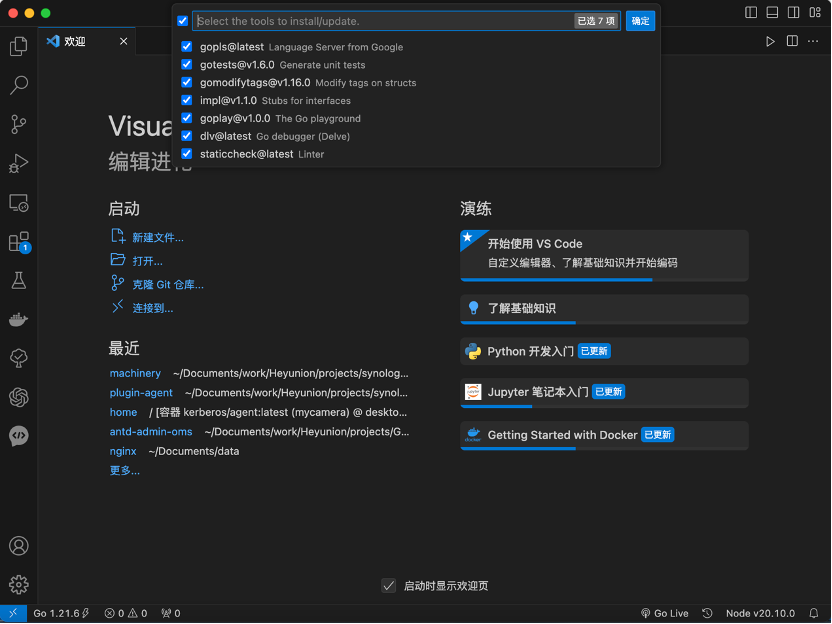The image size is (832, 624).
Task: Open the Extensions view with update badge
Action: coord(19,242)
